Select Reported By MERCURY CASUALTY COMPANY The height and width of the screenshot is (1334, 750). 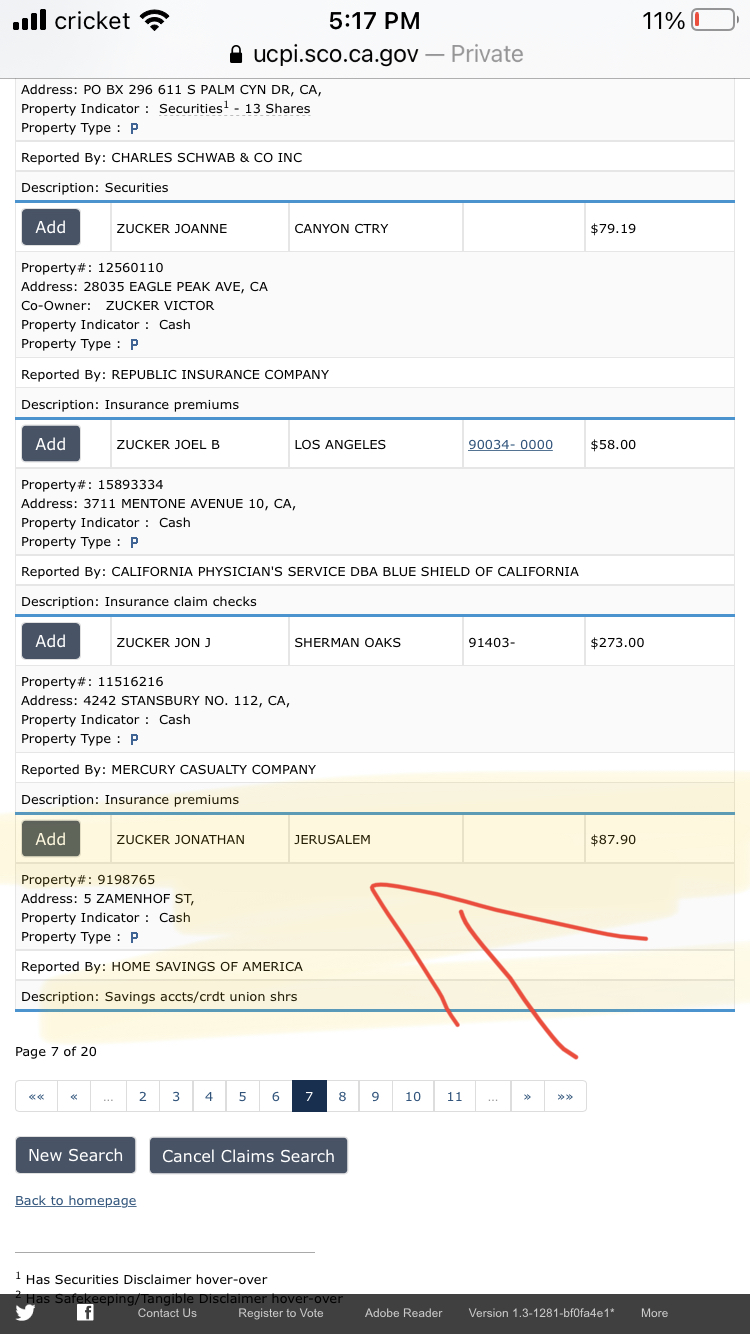pyautogui.click(x=168, y=770)
